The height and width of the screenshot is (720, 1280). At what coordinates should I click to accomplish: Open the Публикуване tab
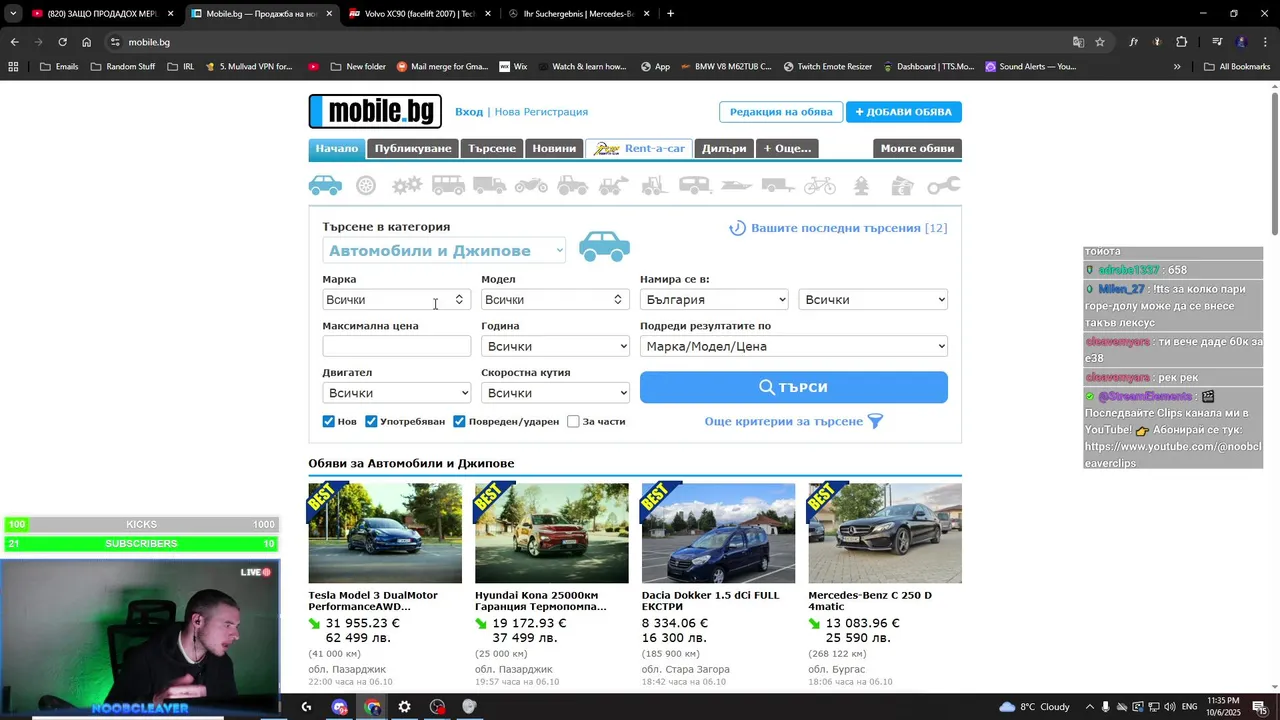[413, 148]
